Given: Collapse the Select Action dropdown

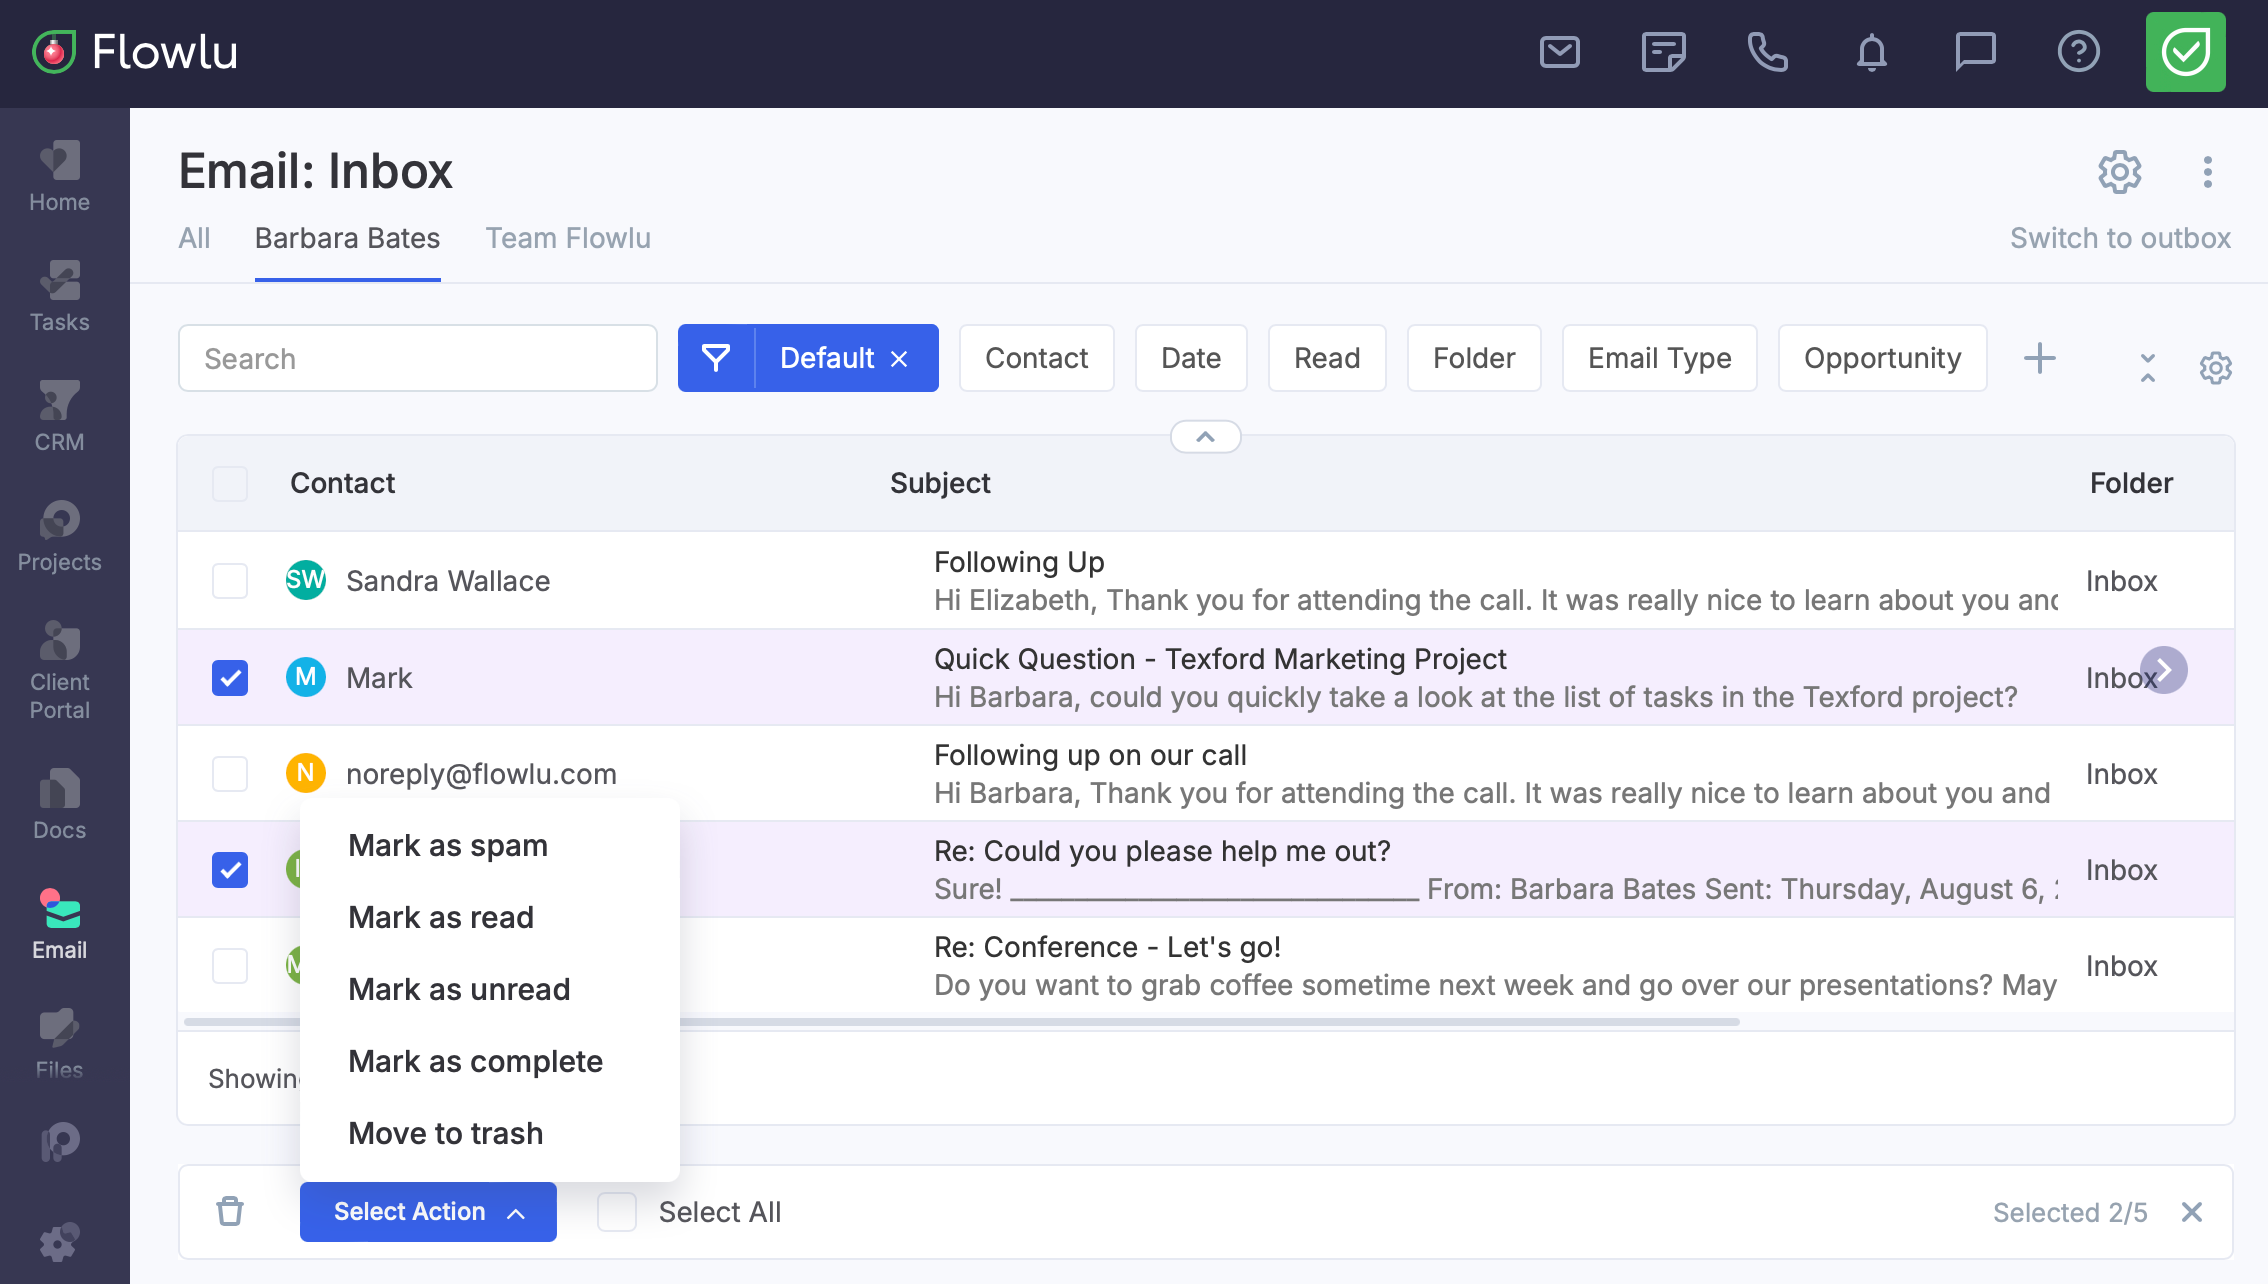Looking at the screenshot, I should [428, 1211].
